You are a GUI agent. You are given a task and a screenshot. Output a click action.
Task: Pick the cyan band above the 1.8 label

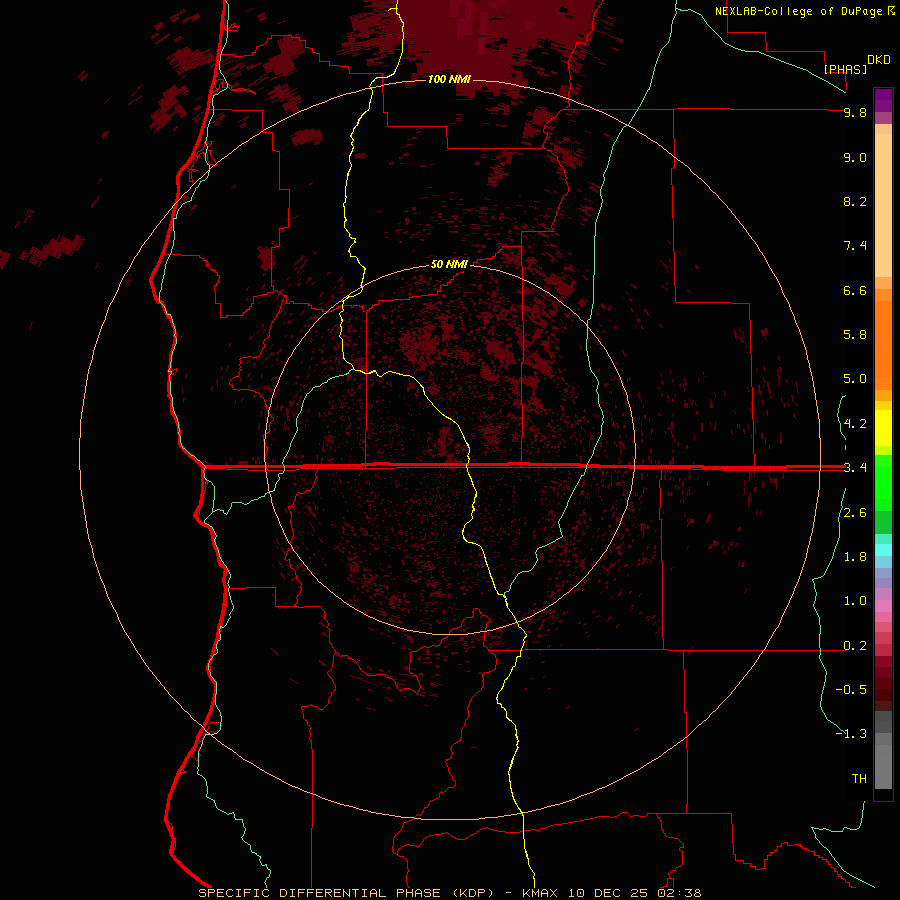click(883, 550)
